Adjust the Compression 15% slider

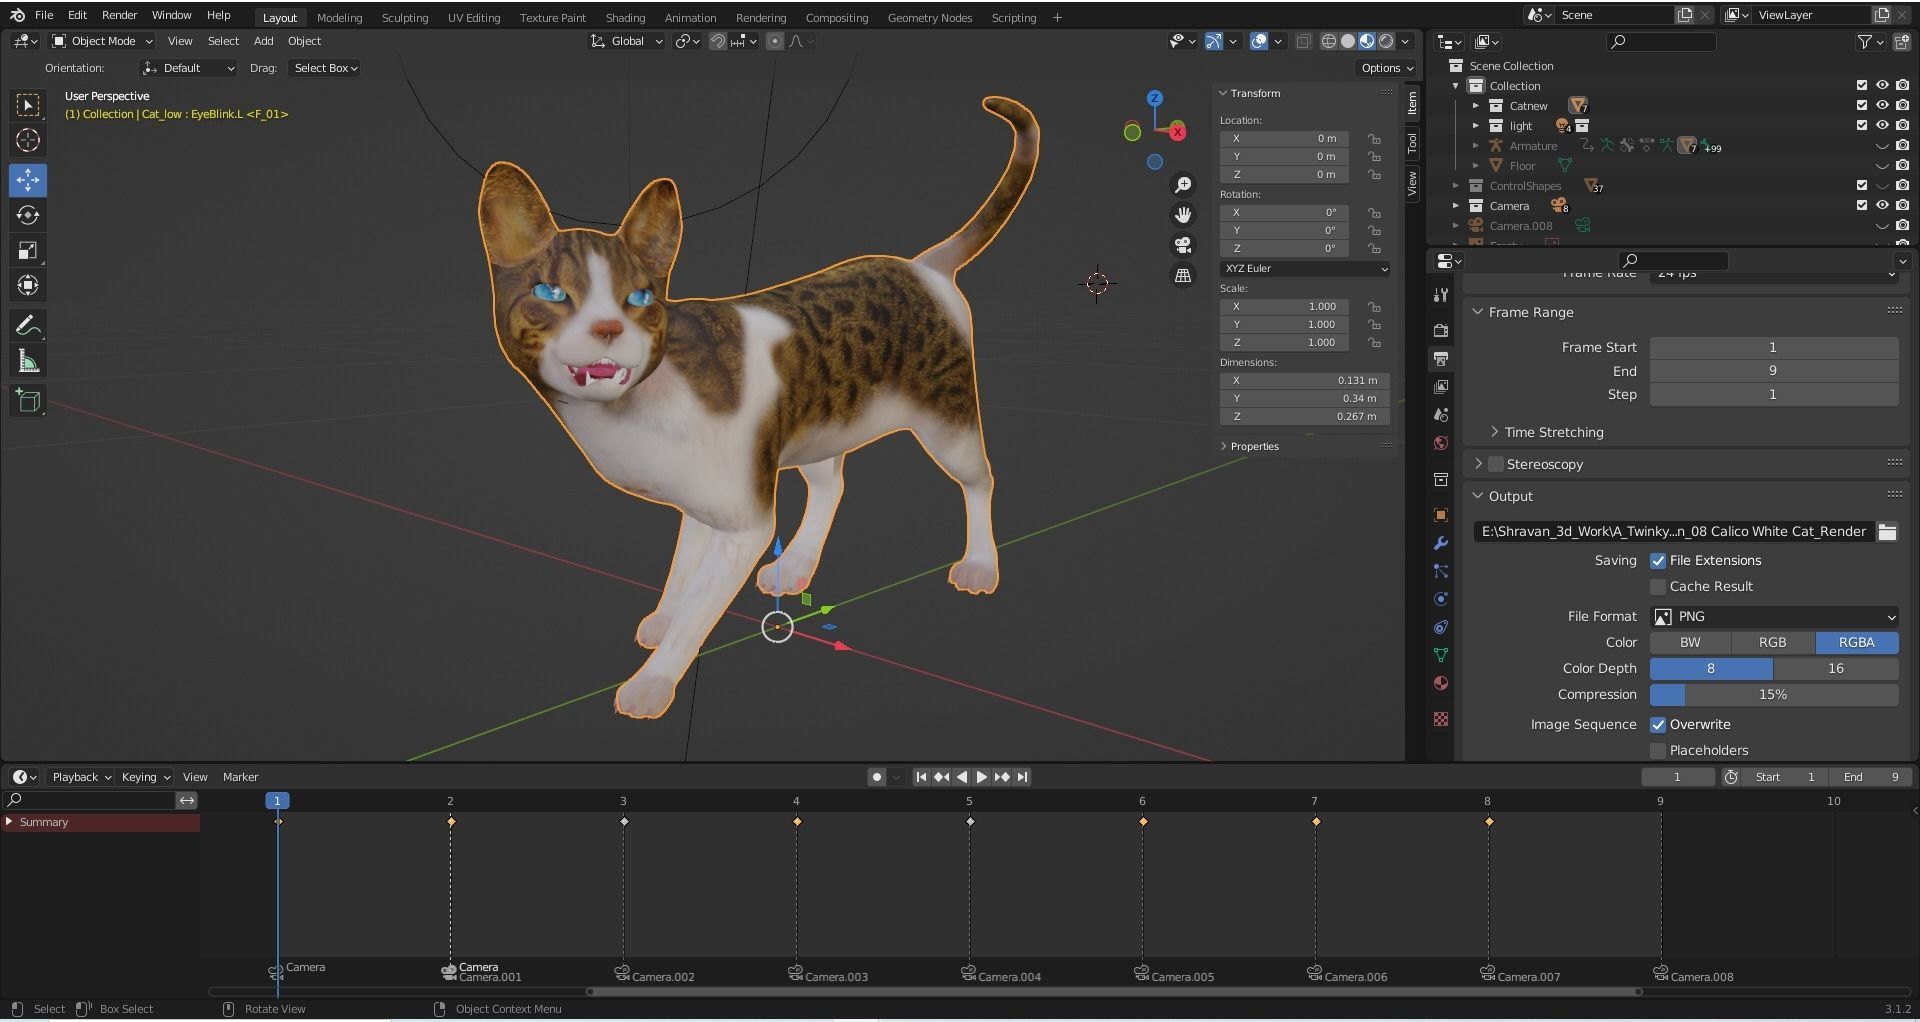(1774, 695)
